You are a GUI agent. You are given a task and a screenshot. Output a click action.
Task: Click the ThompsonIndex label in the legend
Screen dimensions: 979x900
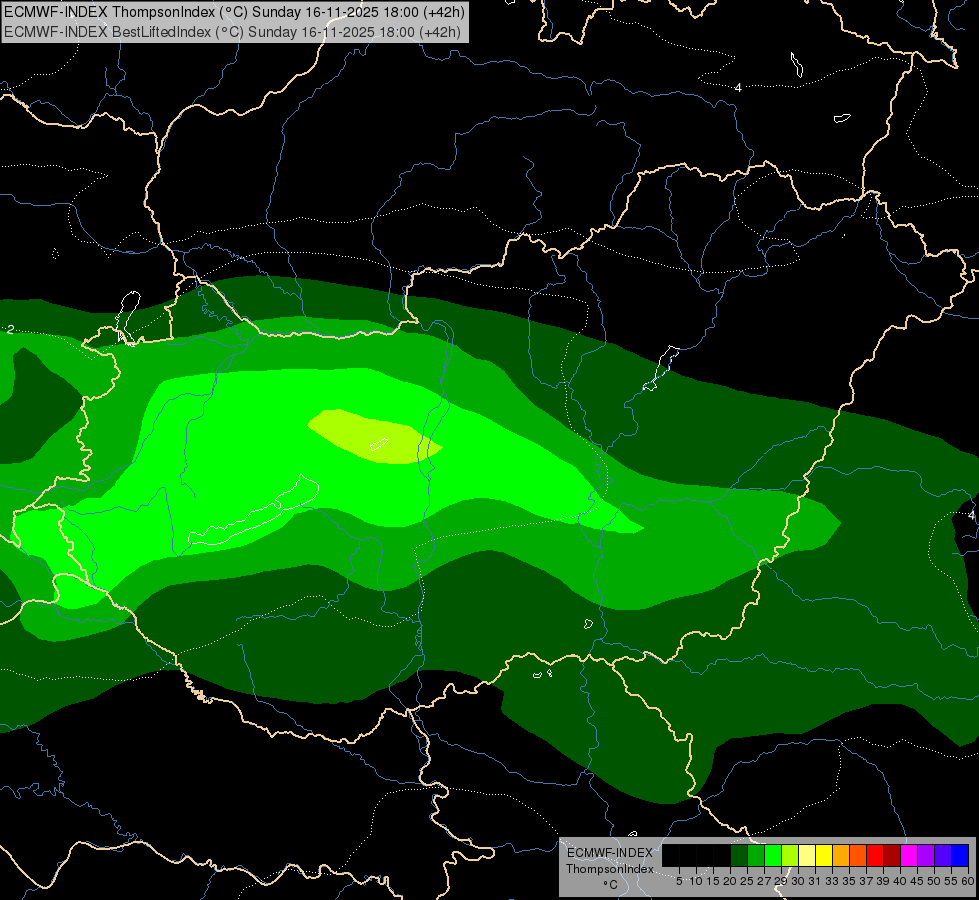pos(610,869)
